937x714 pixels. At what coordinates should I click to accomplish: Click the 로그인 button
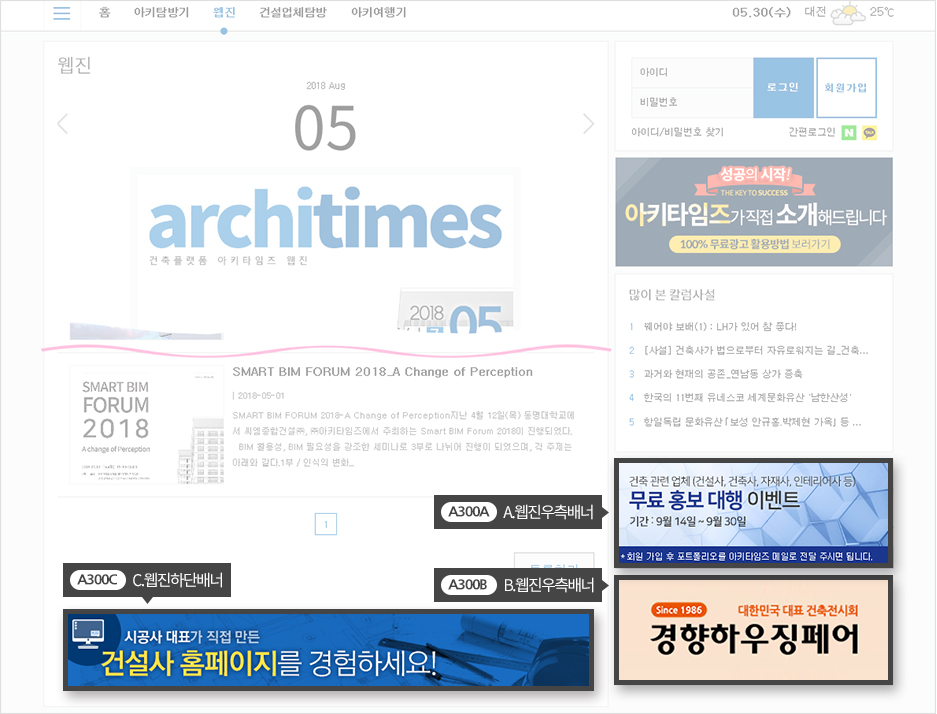(x=782, y=88)
